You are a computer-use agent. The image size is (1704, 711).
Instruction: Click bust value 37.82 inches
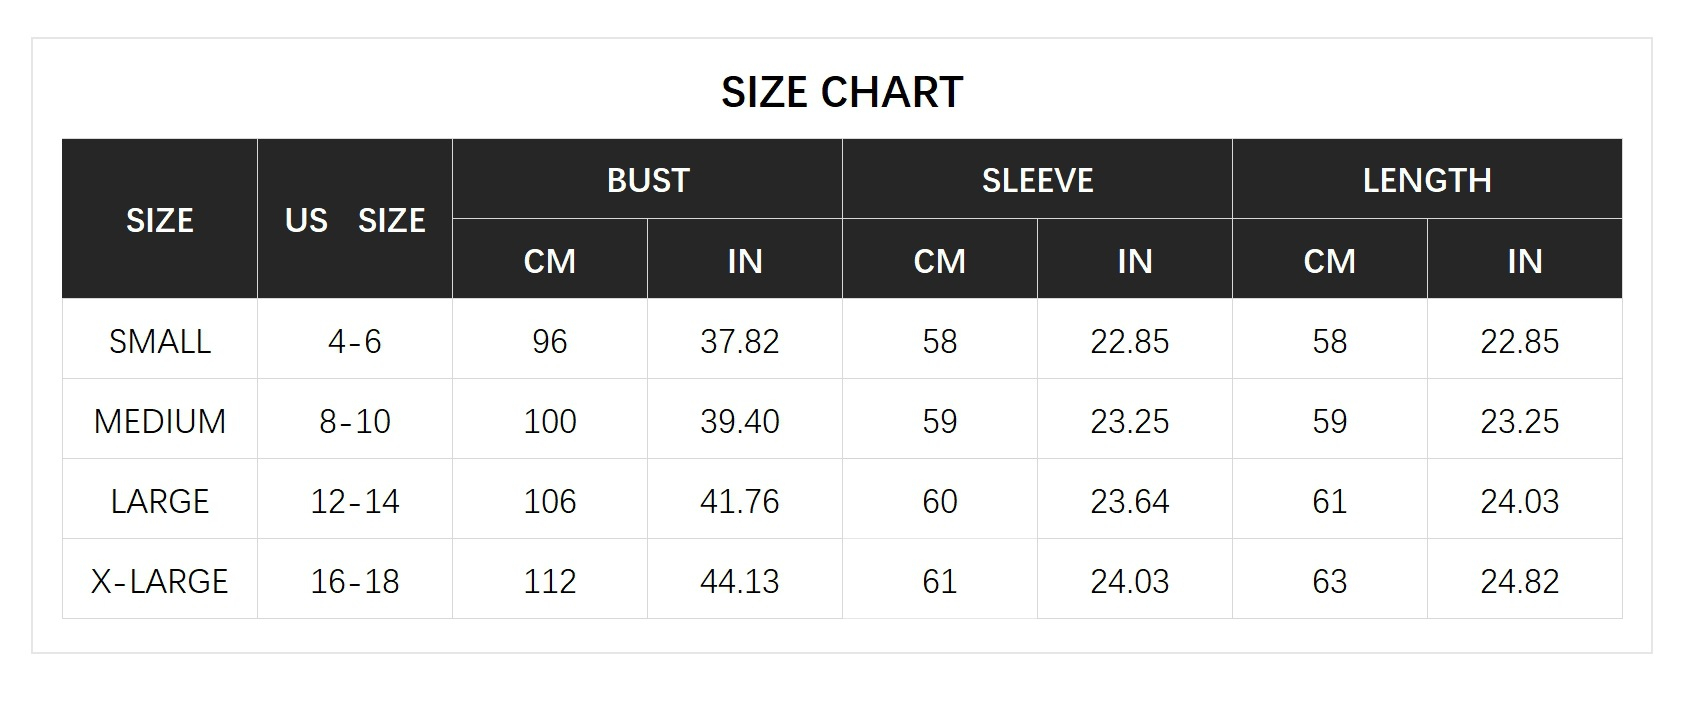coord(740,342)
